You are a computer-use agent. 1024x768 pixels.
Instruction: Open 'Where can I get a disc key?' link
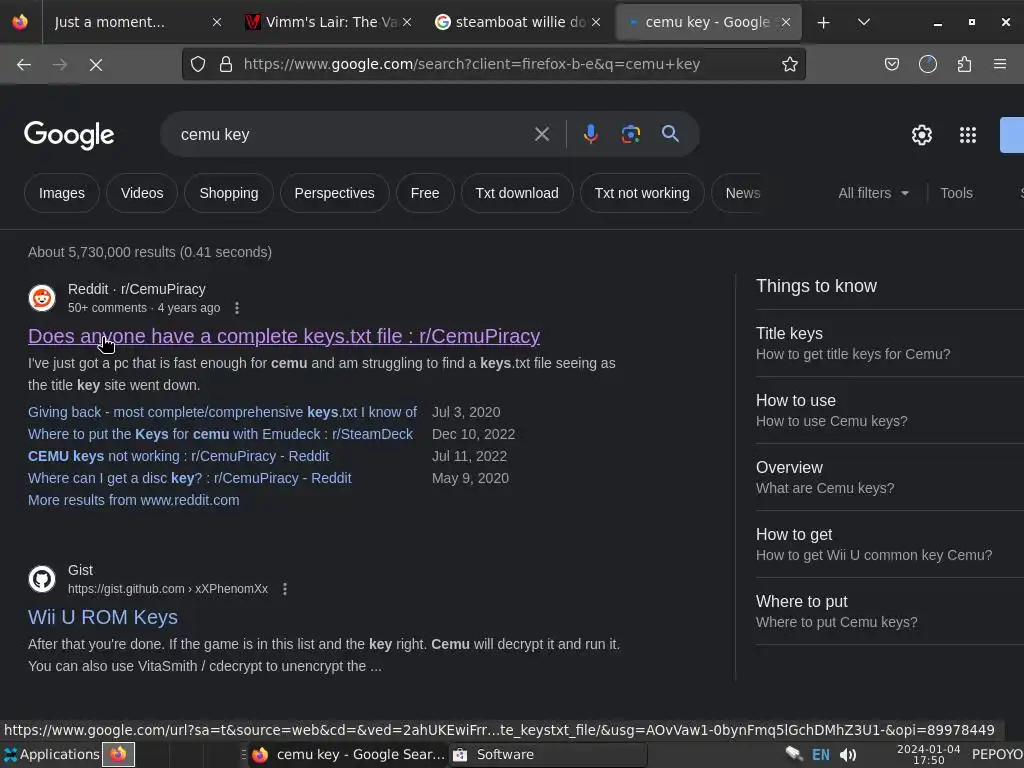[189, 479]
